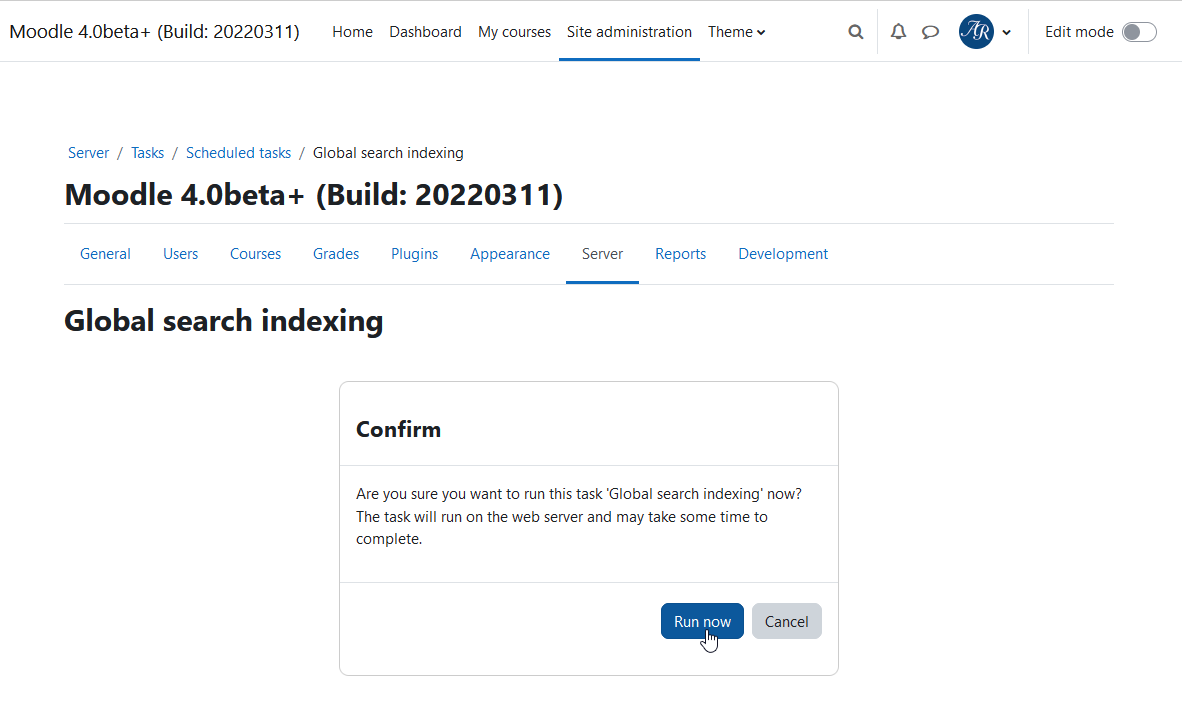Switch to the Plugins tab

[x=415, y=254]
